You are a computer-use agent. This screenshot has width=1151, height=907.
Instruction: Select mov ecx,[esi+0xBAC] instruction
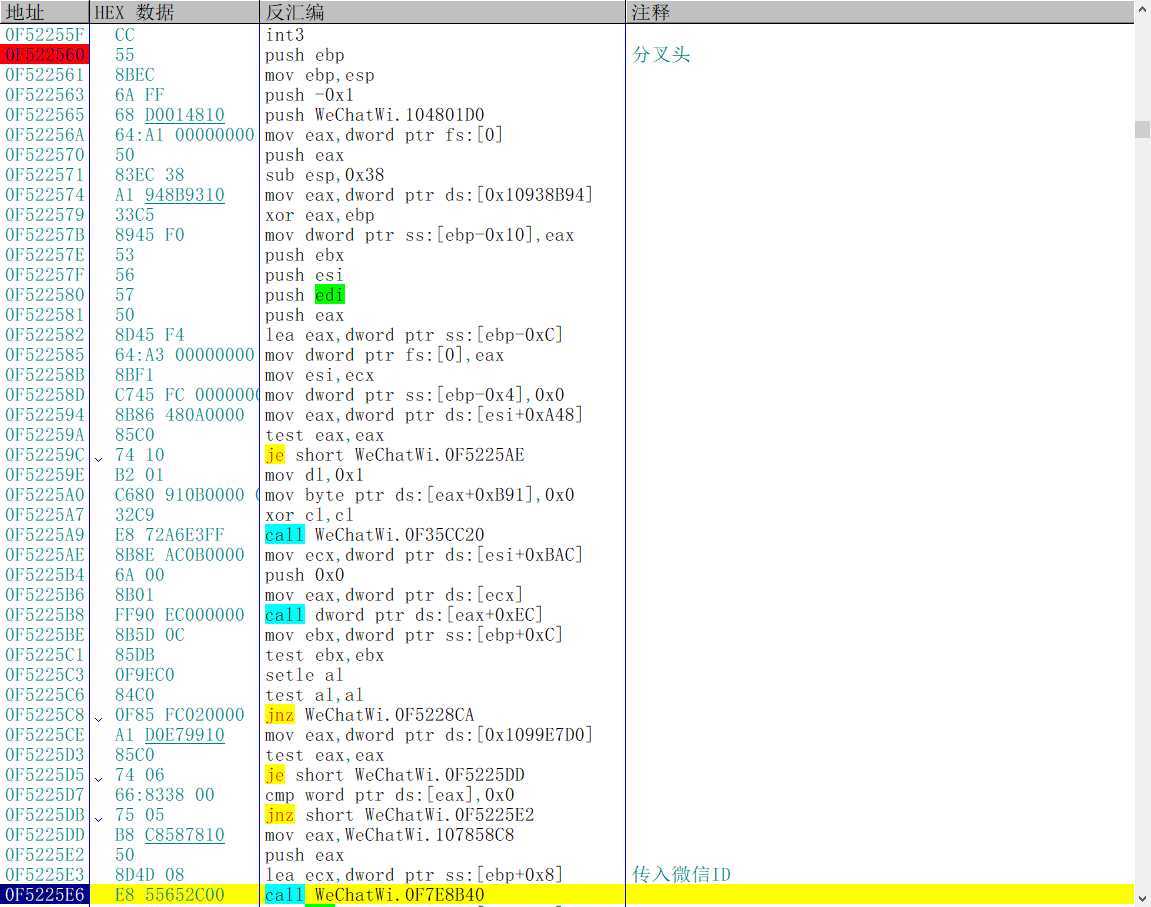(424, 555)
